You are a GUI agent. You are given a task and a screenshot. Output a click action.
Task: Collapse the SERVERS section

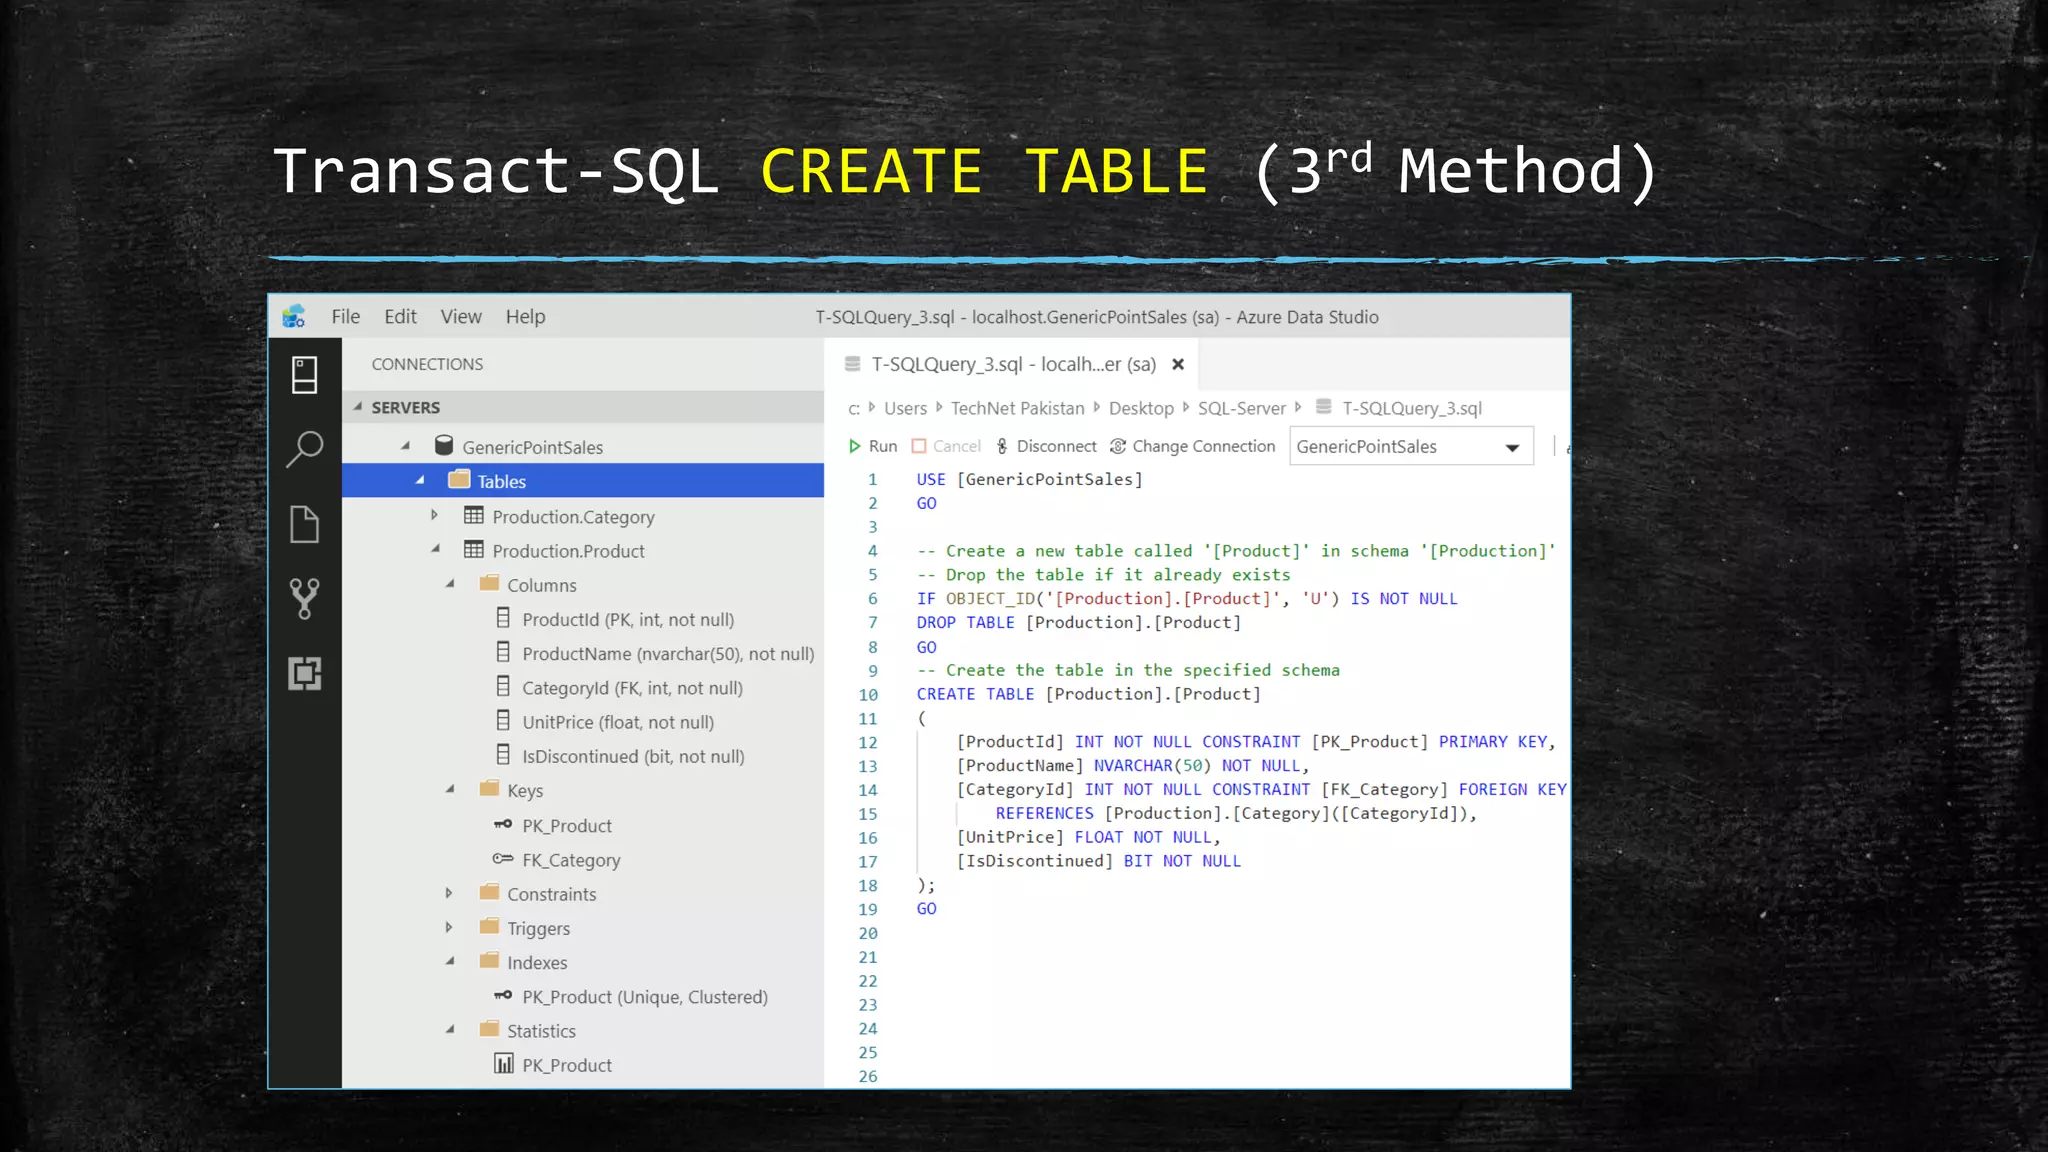pyautogui.click(x=357, y=407)
